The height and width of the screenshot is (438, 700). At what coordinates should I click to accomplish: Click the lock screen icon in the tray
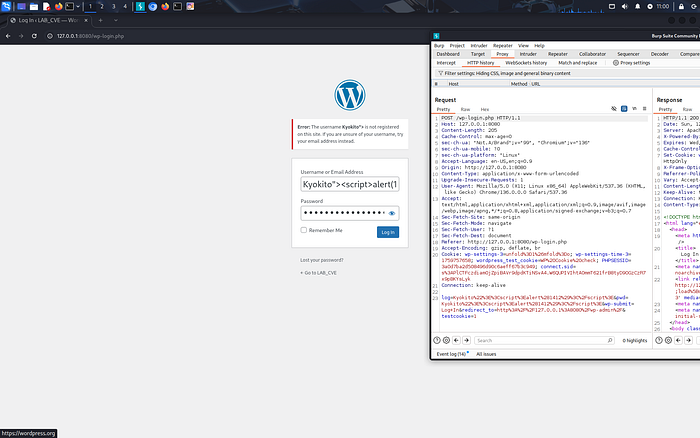pyautogui.click(x=681, y=6)
